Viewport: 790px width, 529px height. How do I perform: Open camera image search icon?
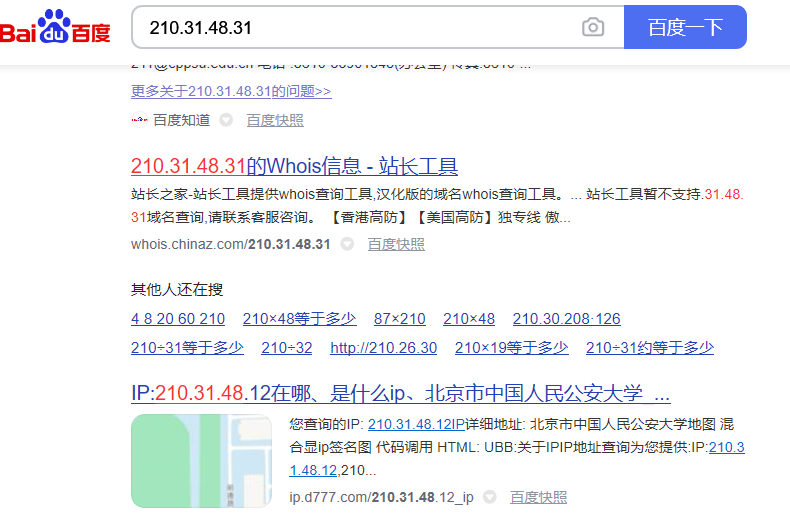(x=593, y=27)
